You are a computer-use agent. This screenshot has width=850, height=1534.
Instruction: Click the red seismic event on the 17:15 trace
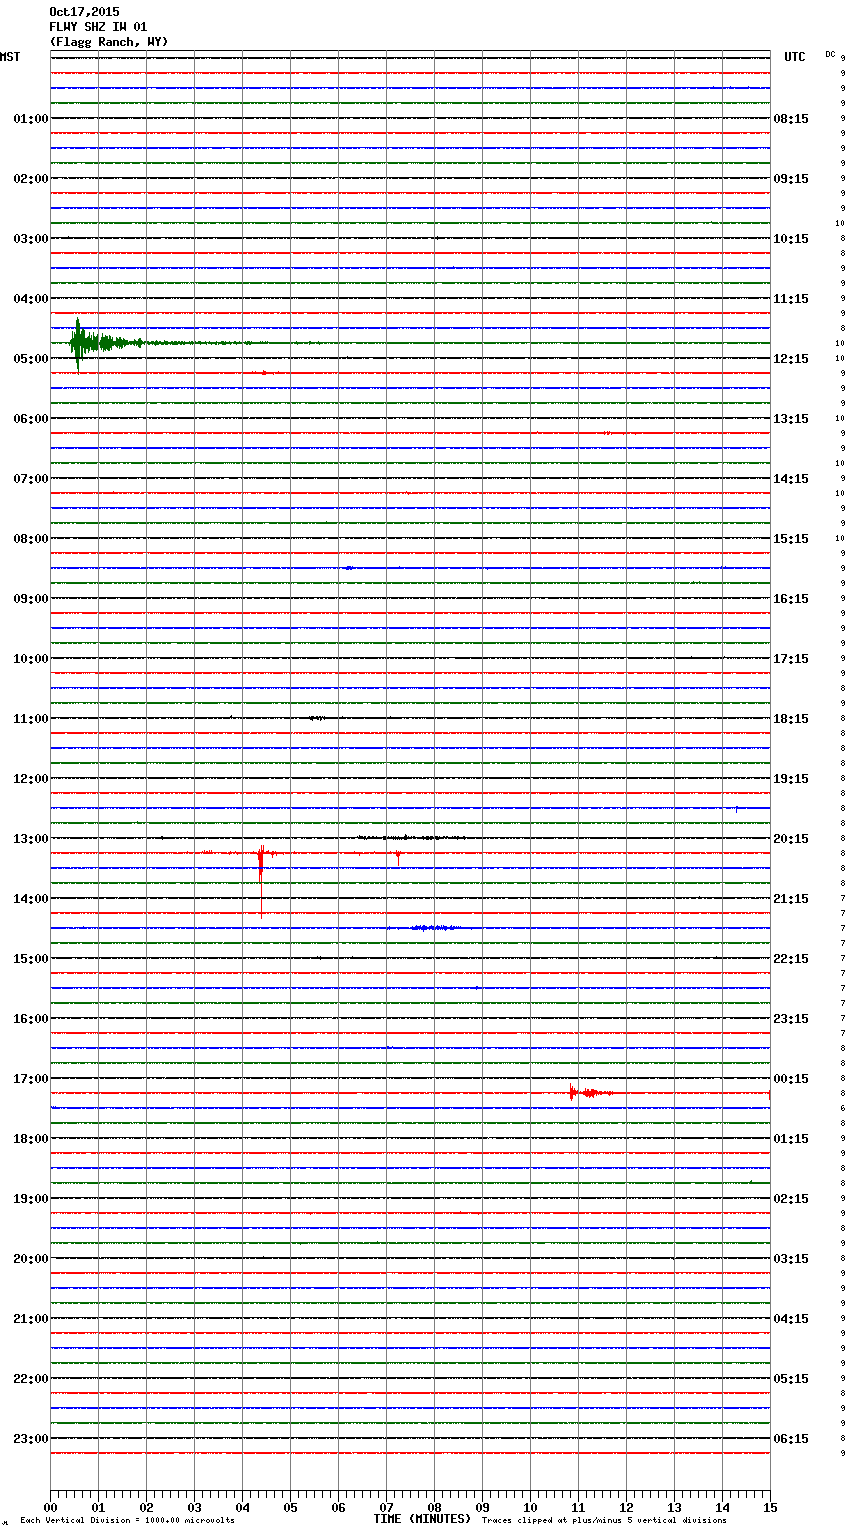(x=590, y=1093)
